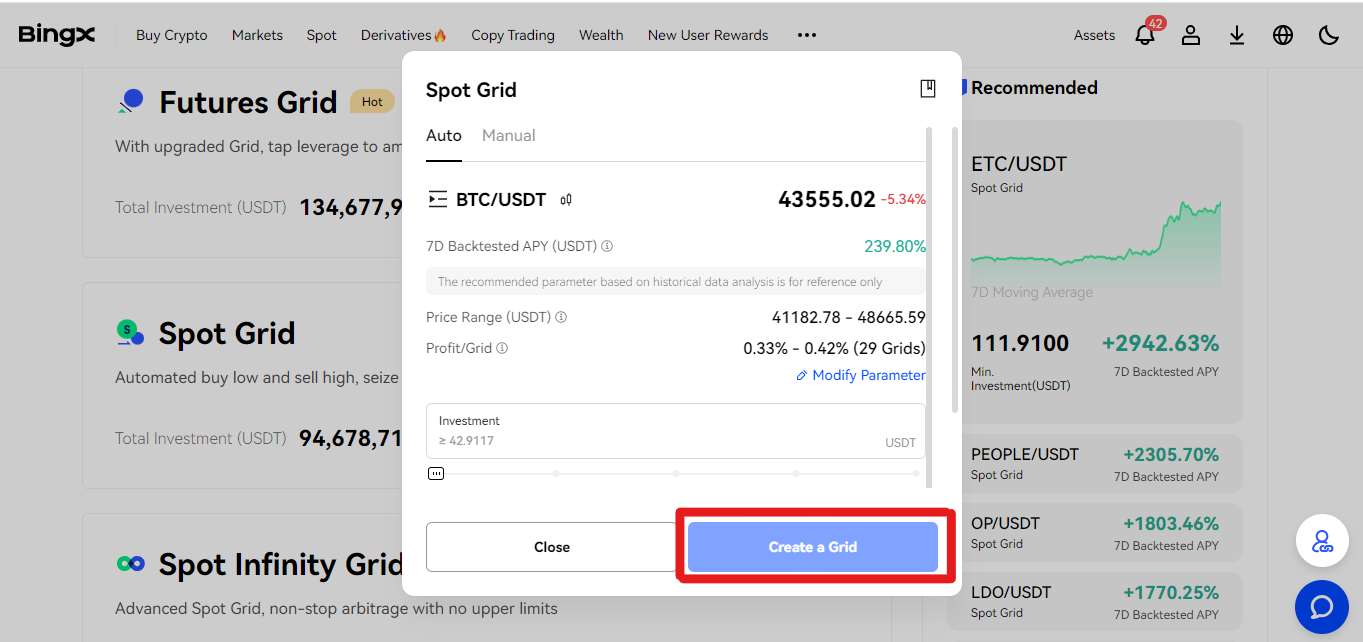The image size is (1363, 642).
Task: Open the ETC/USDT 7D Moving Average chart
Action: coord(1095,246)
